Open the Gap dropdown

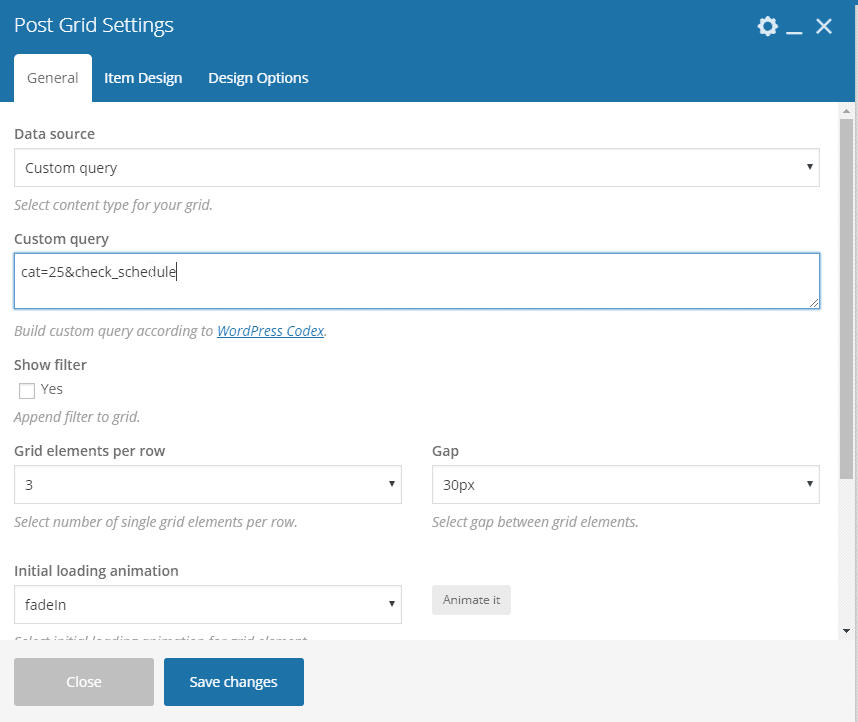point(625,484)
